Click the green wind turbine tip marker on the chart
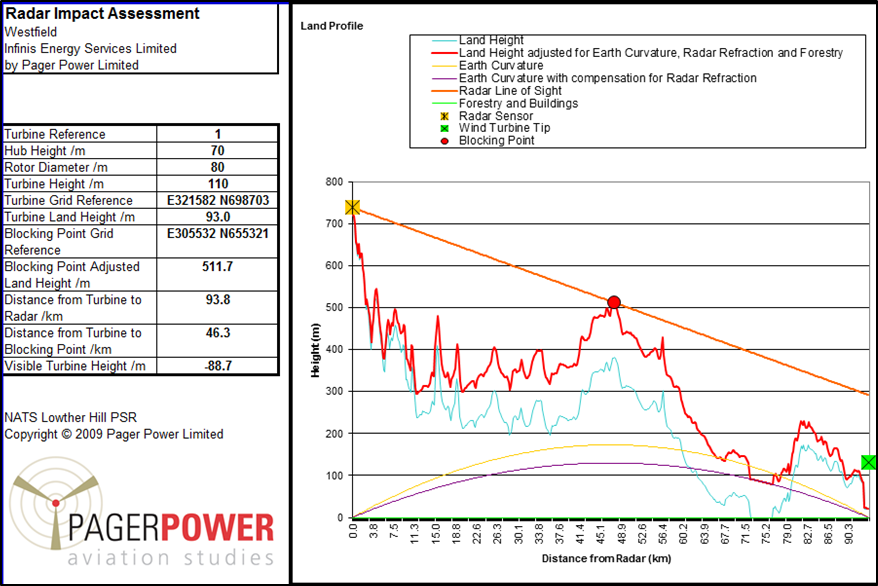The image size is (878, 586). [x=868, y=462]
